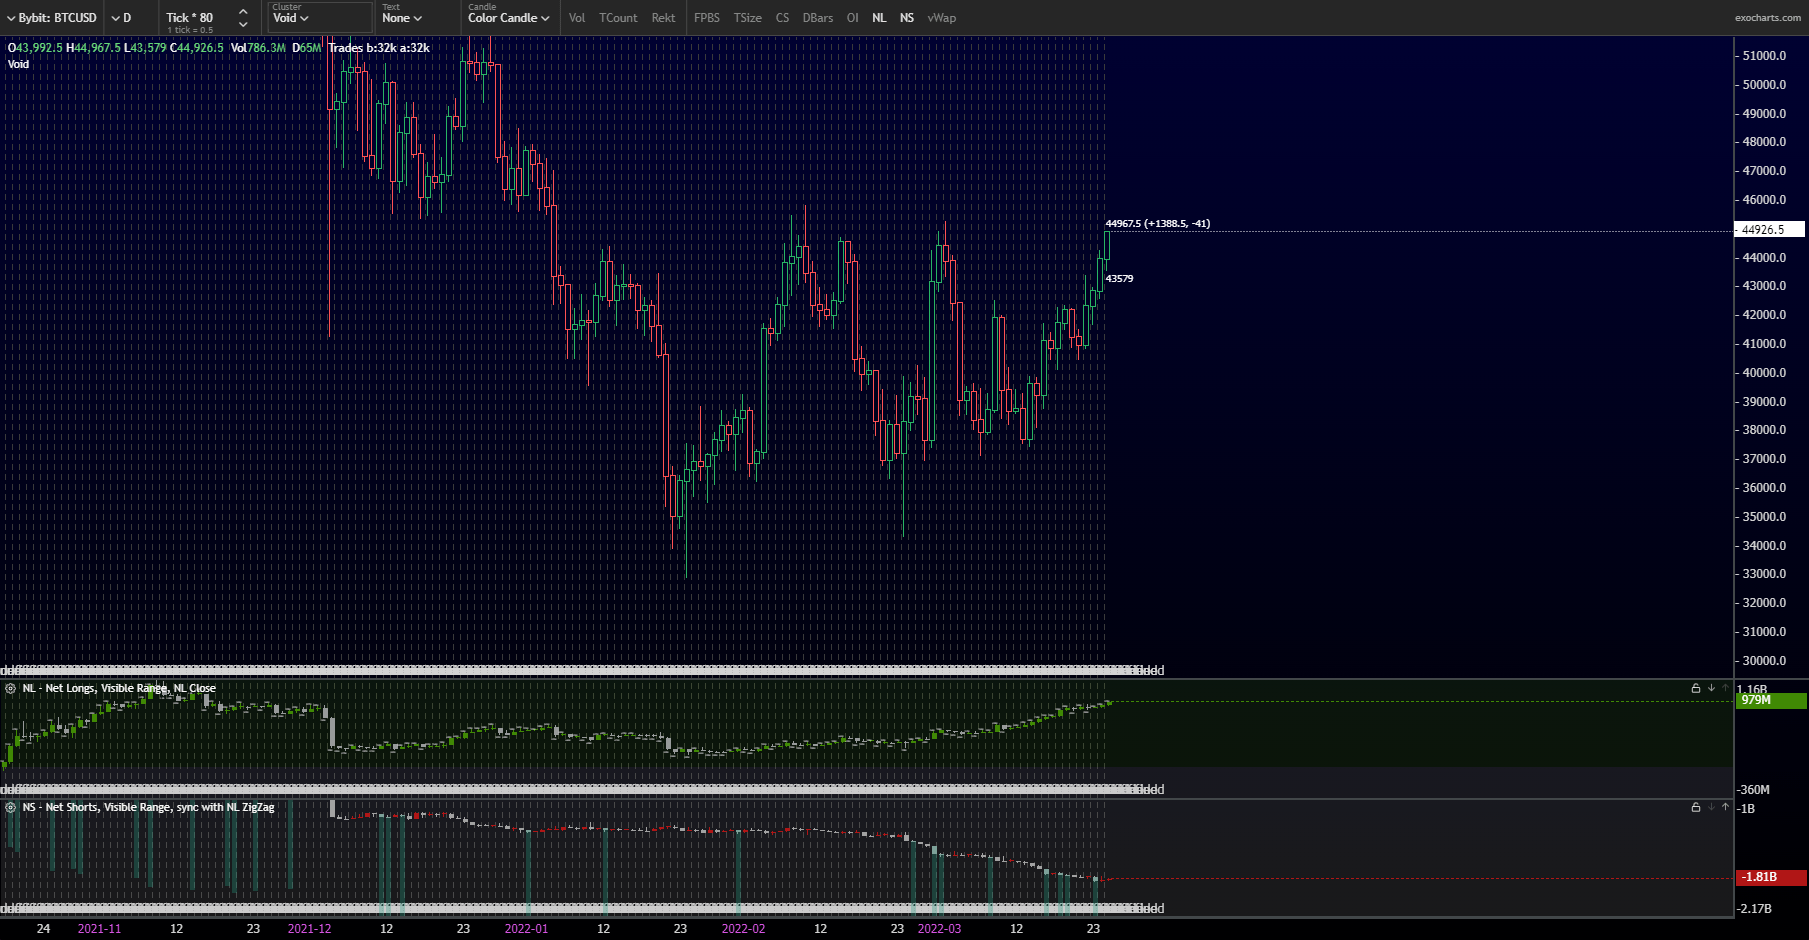This screenshot has height=940, width=1809.
Task: Click the lock icon in Net Longs panel
Action: point(1695,688)
